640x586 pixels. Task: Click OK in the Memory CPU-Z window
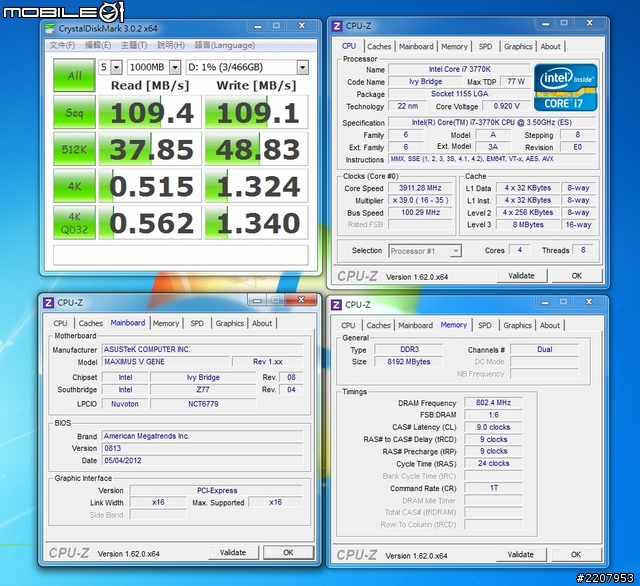[x=576, y=555]
